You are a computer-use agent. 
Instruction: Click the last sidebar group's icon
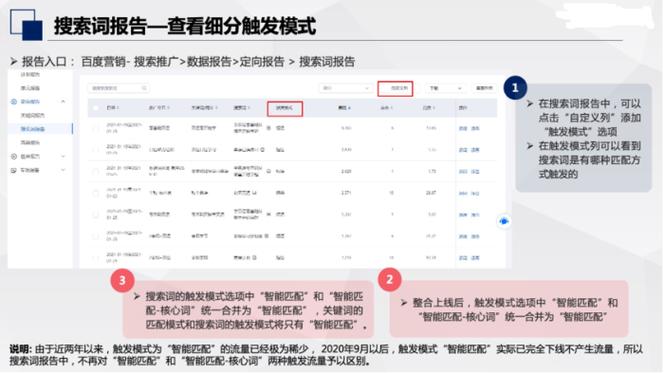(14, 170)
